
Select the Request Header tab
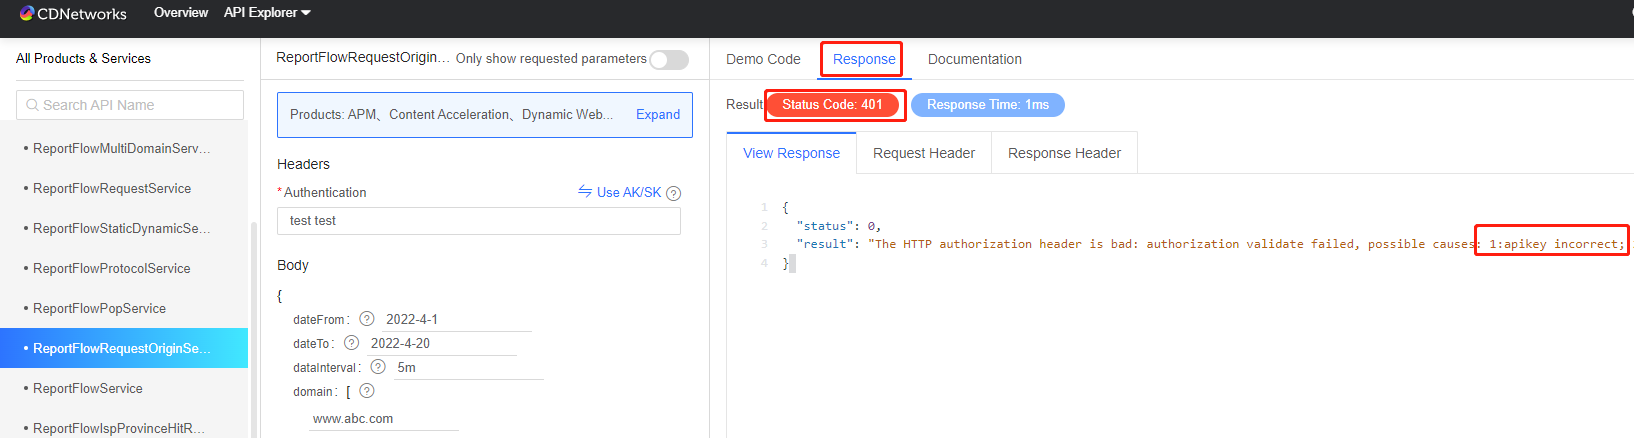point(924,153)
